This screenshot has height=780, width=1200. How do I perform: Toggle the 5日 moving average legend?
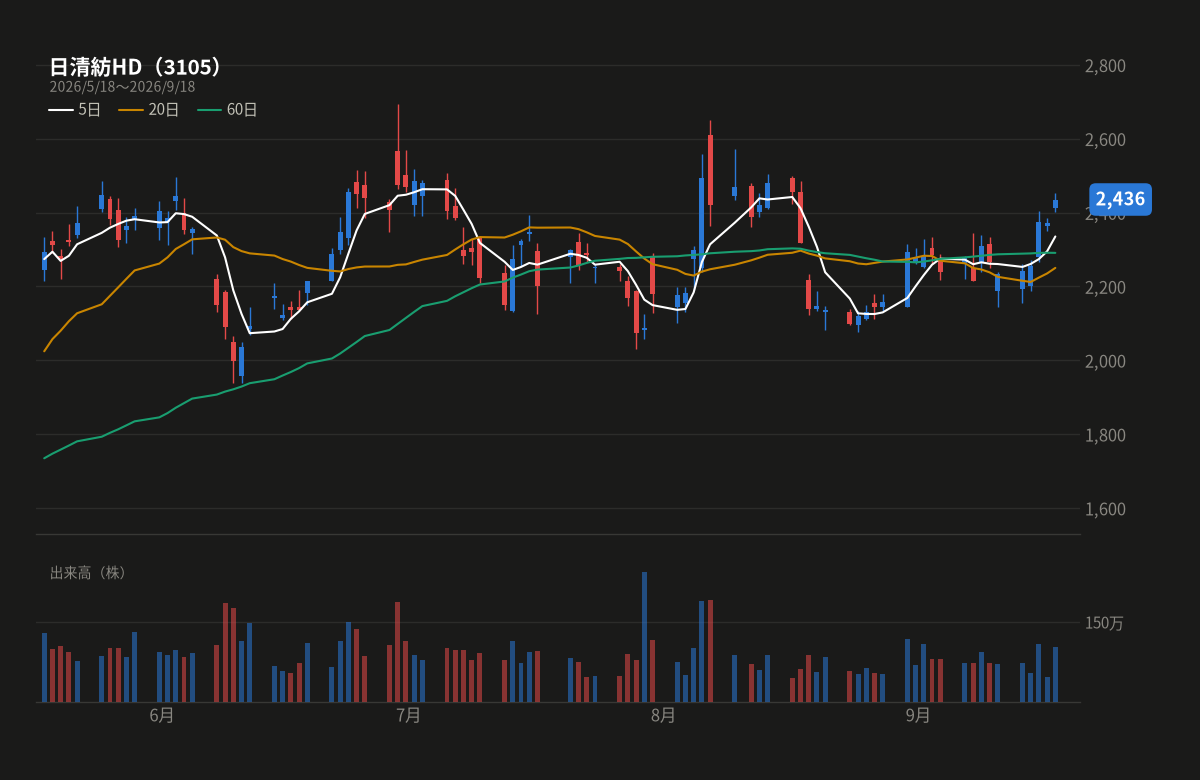pyautogui.click(x=75, y=110)
